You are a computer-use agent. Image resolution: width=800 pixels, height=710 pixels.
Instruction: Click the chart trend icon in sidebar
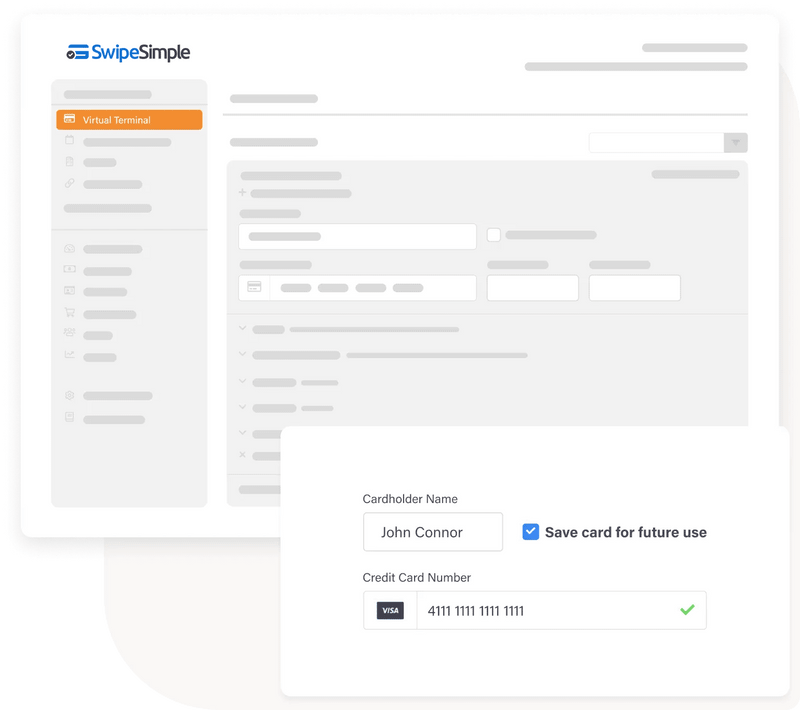click(x=70, y=354)
